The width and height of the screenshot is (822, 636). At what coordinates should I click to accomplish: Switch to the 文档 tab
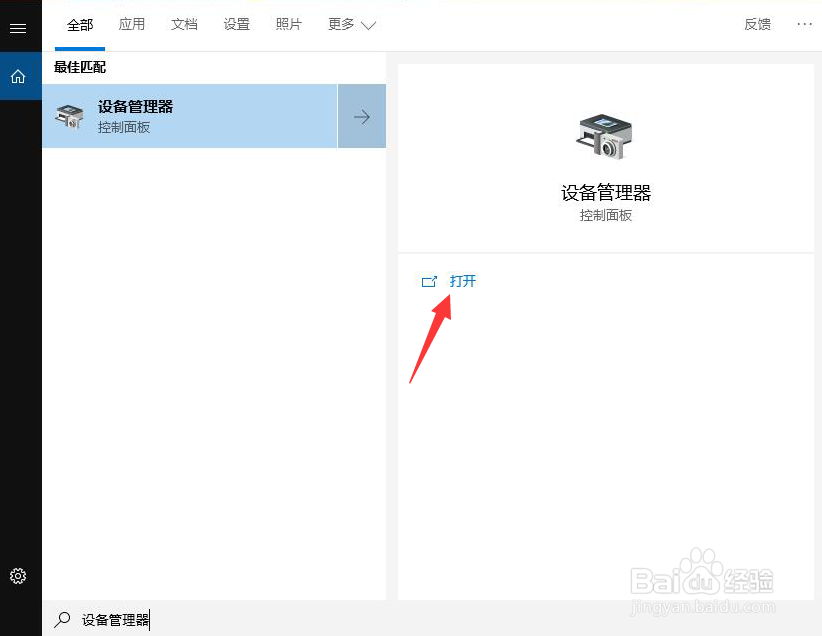click(184, 25)
